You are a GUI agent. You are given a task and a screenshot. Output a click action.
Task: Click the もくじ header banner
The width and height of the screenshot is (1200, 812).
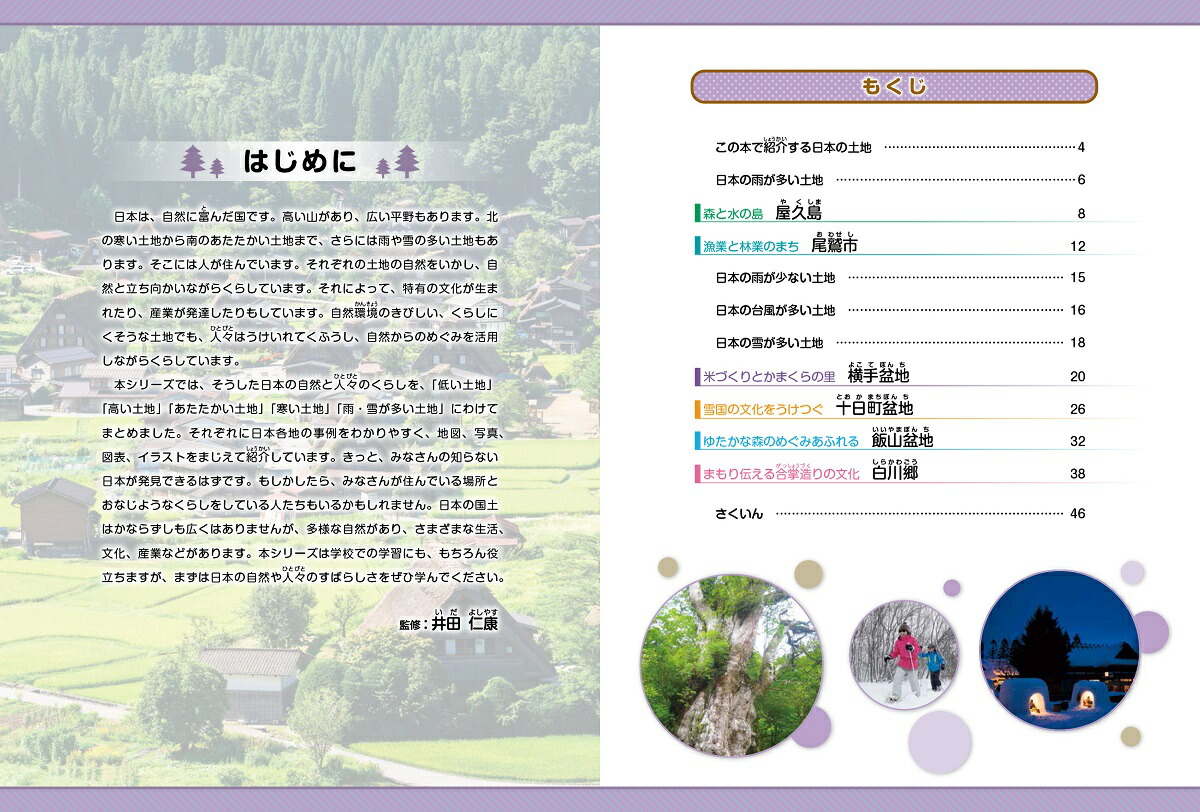pyautogui.click(x=894, y=87)
